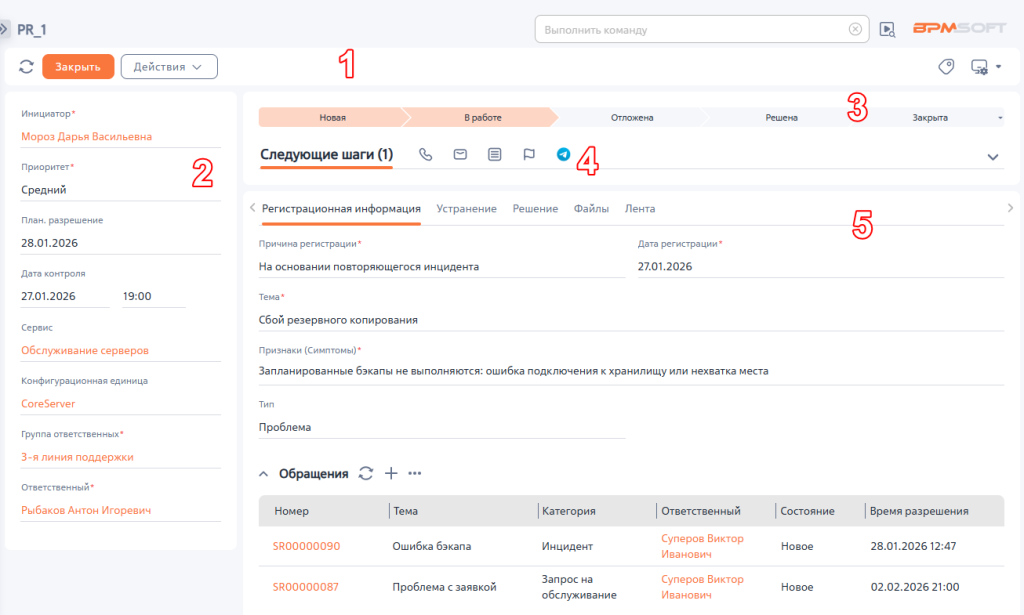Viewport: 1024px width, 615px height.
Task: Add new record to Обращения with plus icon
Action: pos(391,473)
